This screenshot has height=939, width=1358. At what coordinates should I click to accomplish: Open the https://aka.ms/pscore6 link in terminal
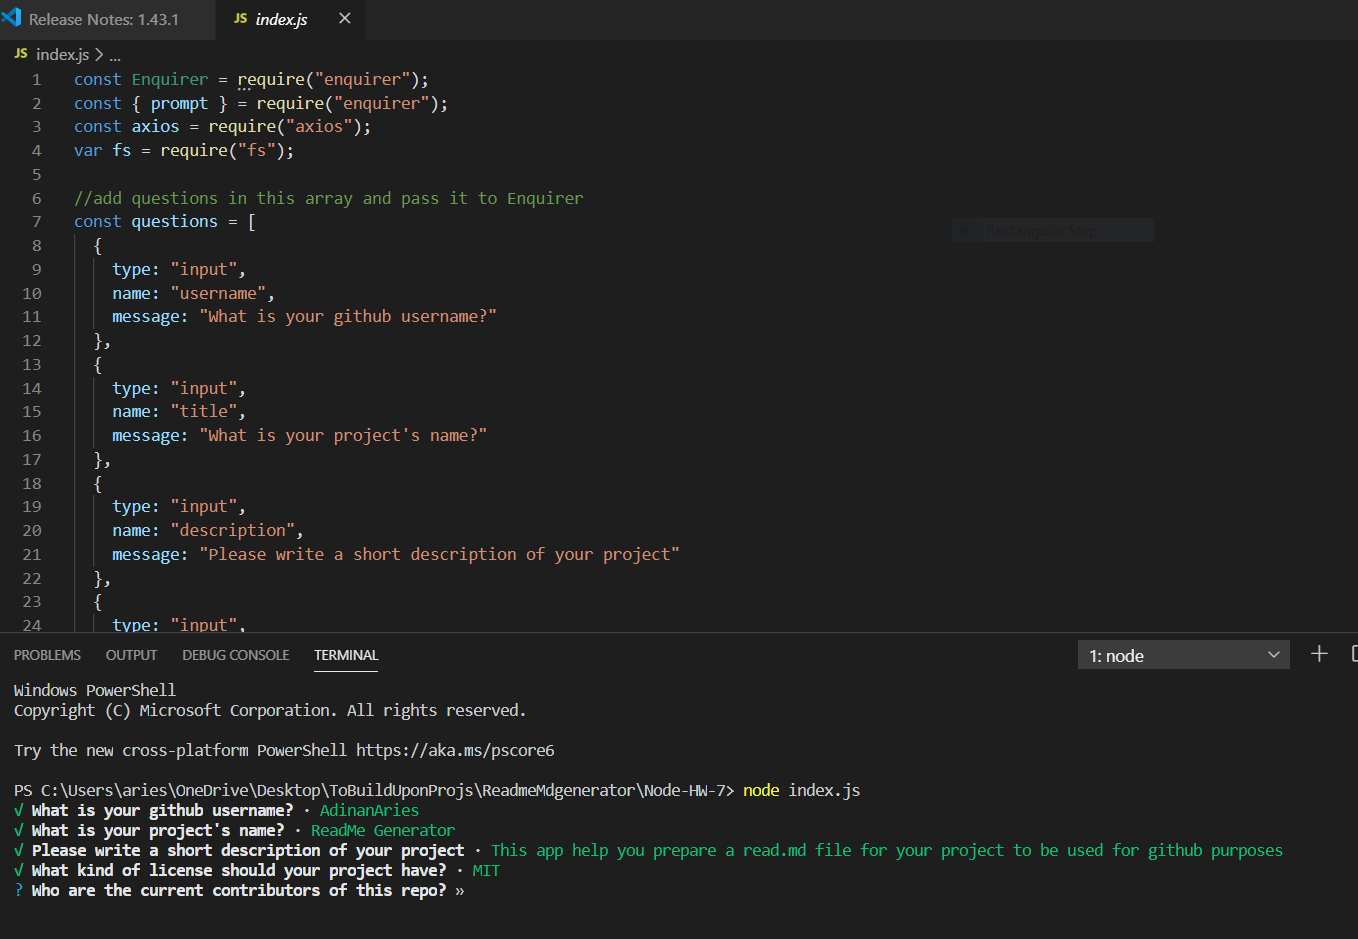tap(454, 750)
